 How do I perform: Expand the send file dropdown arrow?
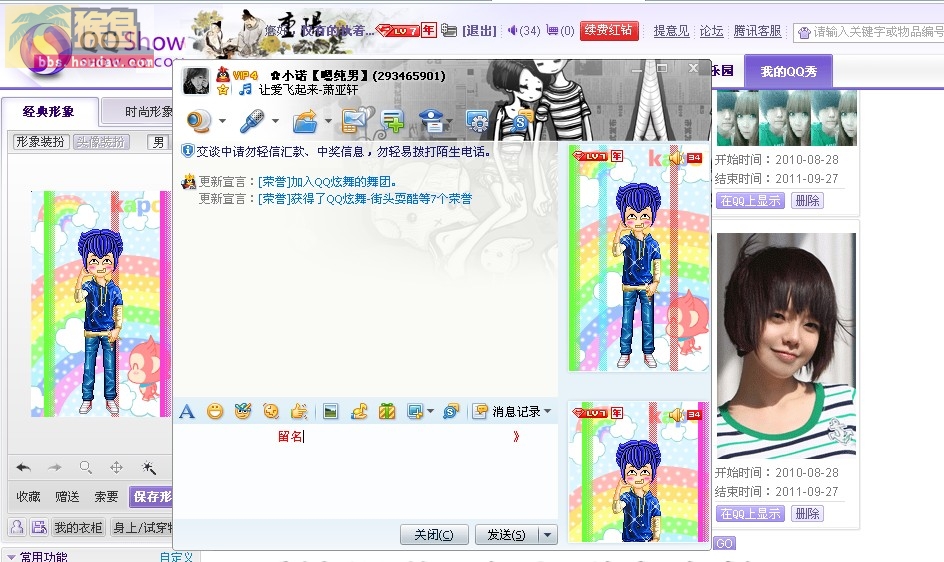(x=328, y=121)
